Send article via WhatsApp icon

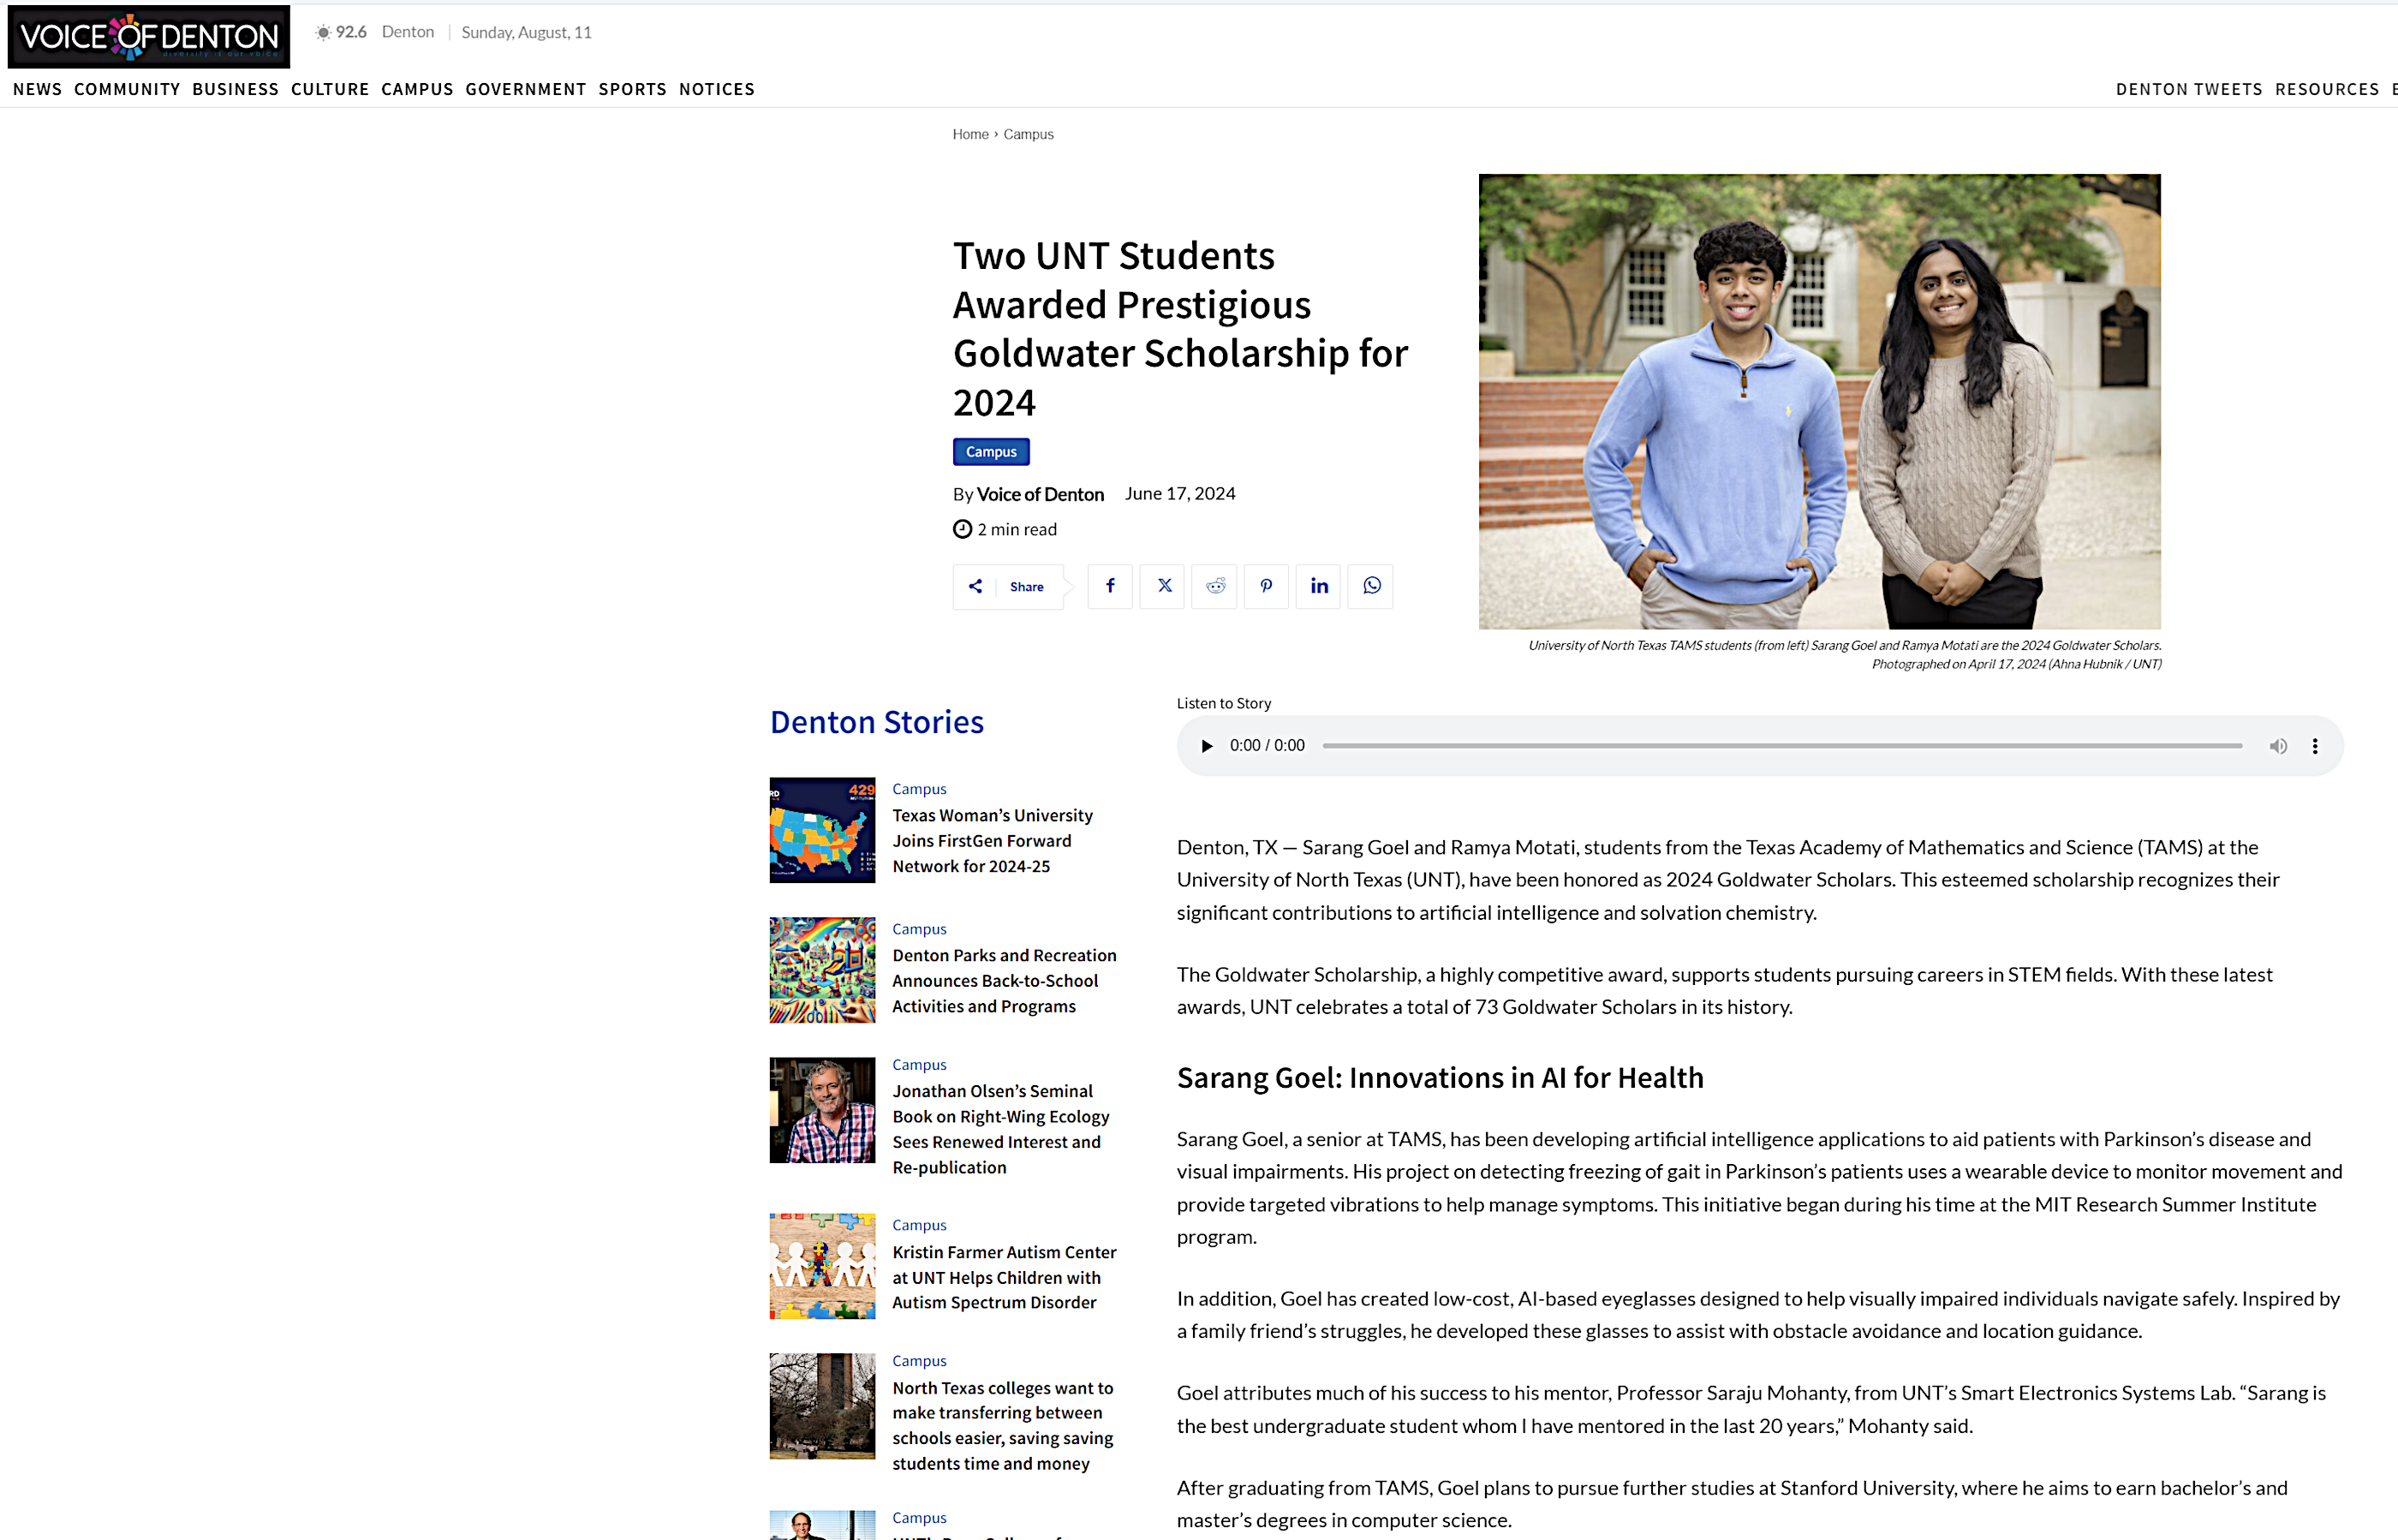pyautogui.click(x=1371, y=586)
